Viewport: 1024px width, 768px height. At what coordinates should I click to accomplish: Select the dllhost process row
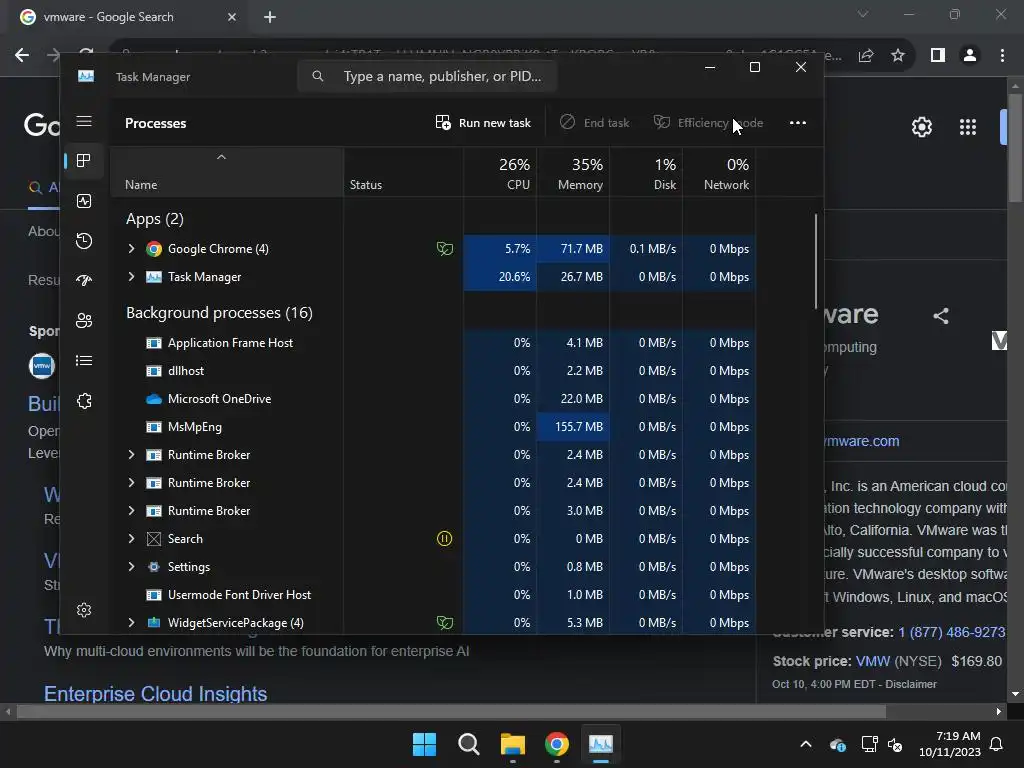(433, 371)
